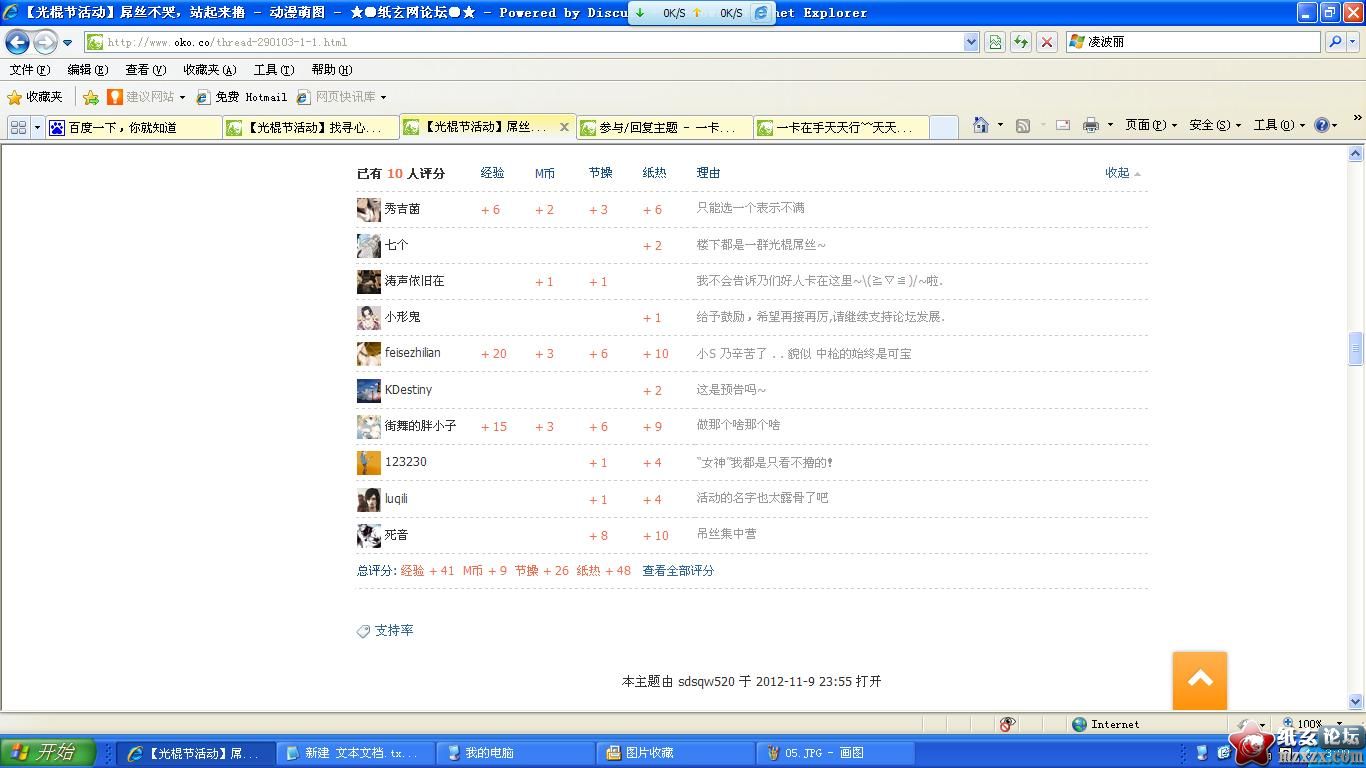Click the Stop loading X icon
The width and height of the screenshot is (1366, 768).
coord(1046,42)
